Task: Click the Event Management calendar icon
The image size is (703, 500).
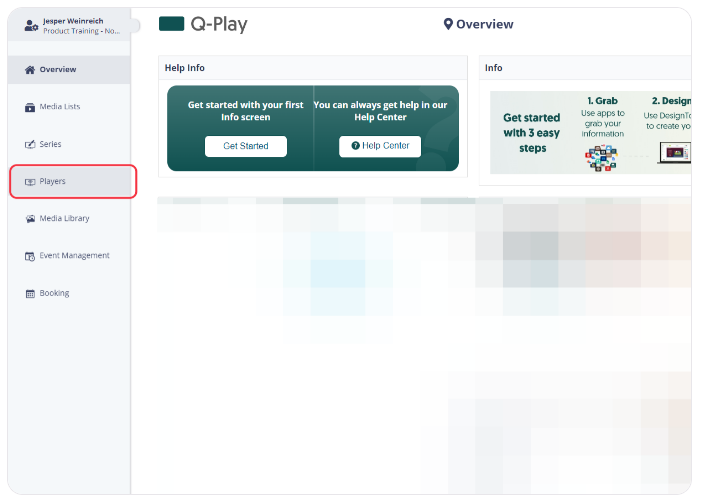Action: point(30,256)
